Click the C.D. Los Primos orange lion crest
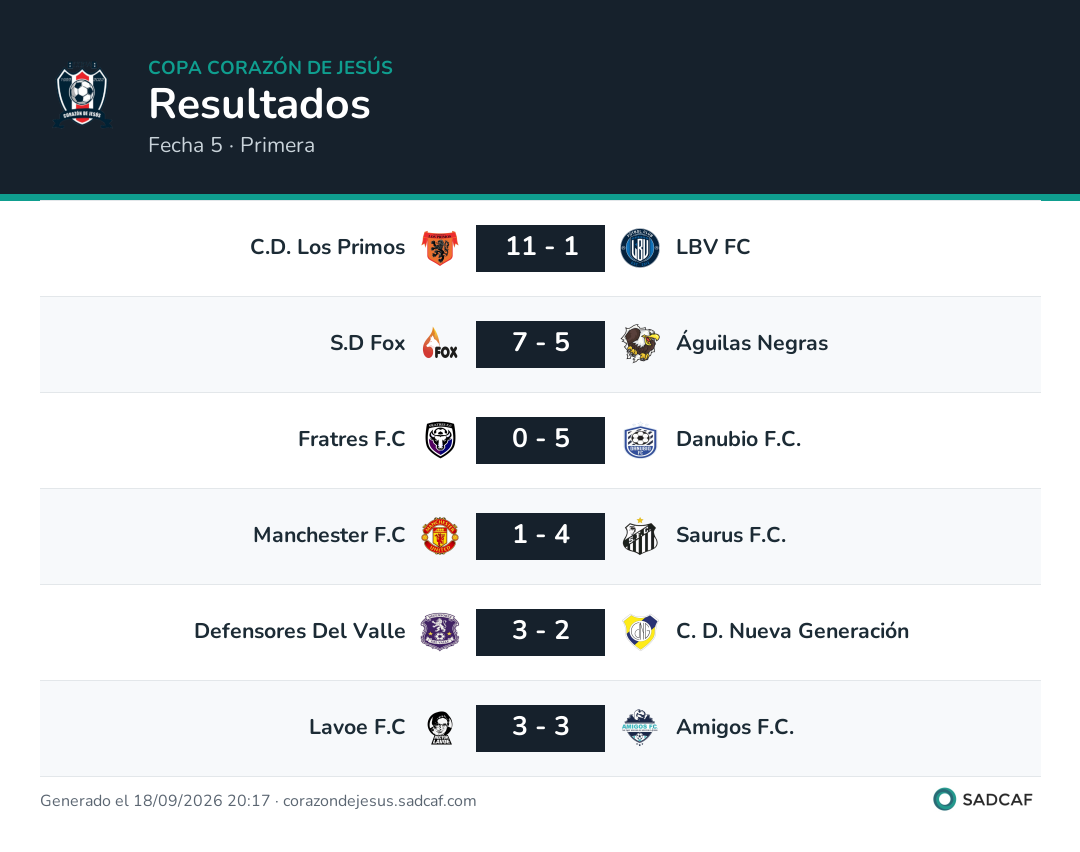Viewport: 1080px width, 852px height. point(440,248)
